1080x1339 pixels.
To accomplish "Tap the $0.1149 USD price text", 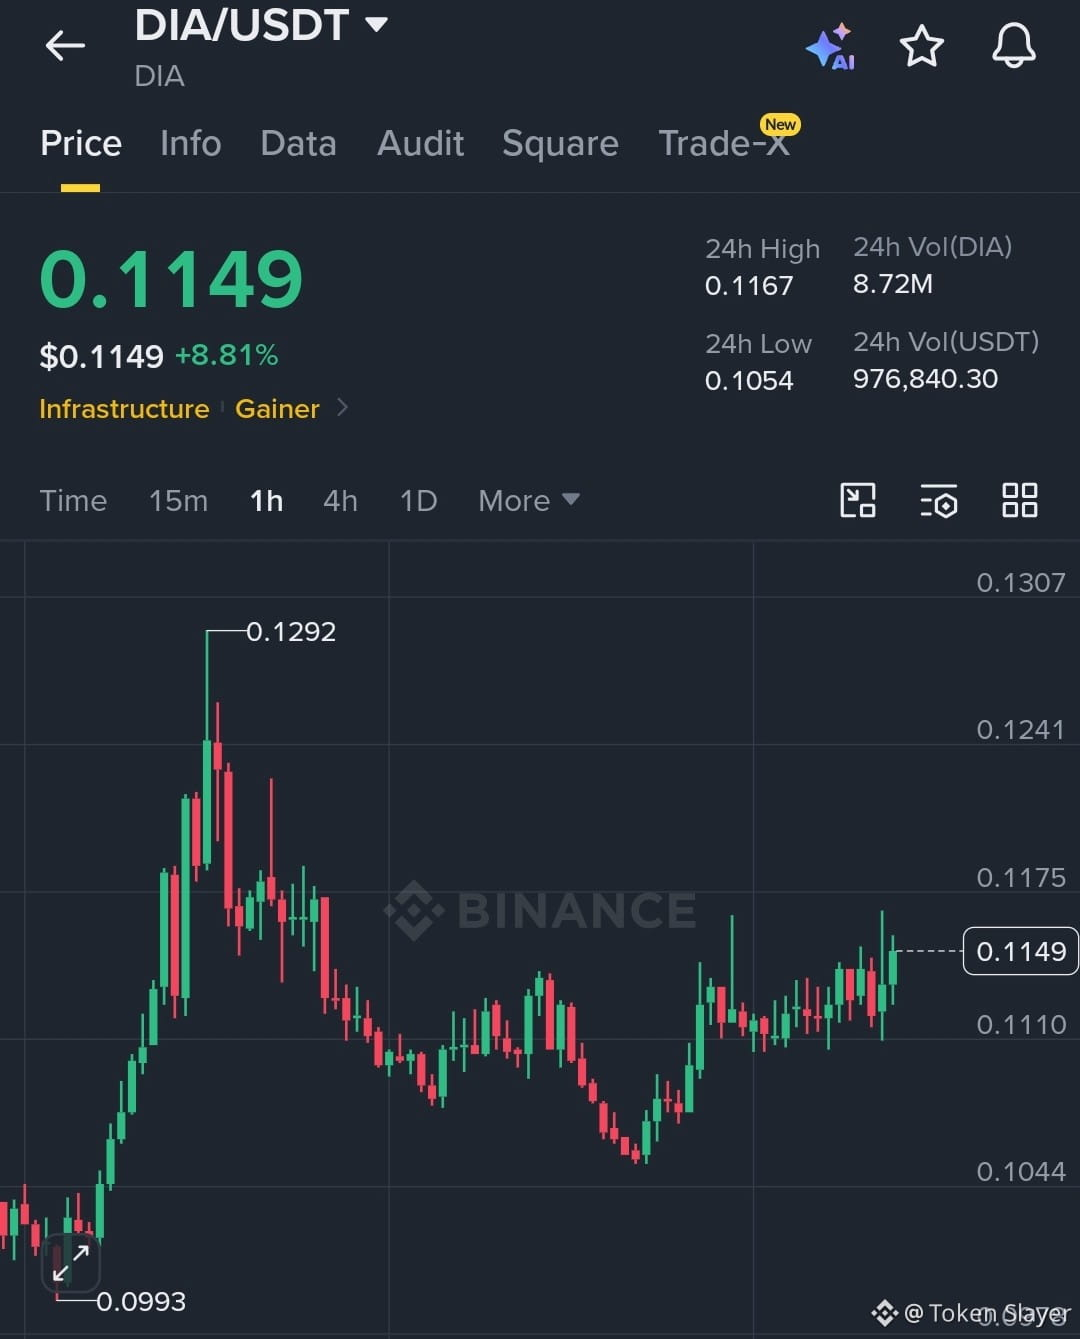I will tap(101, 356).
